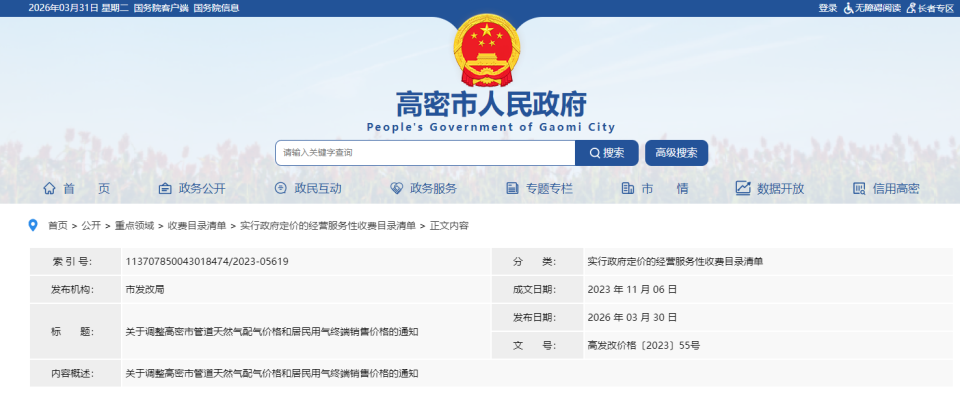960x397 pixels.
Task: Click the 高密市人民政府 site title
Action: (491, 104)
